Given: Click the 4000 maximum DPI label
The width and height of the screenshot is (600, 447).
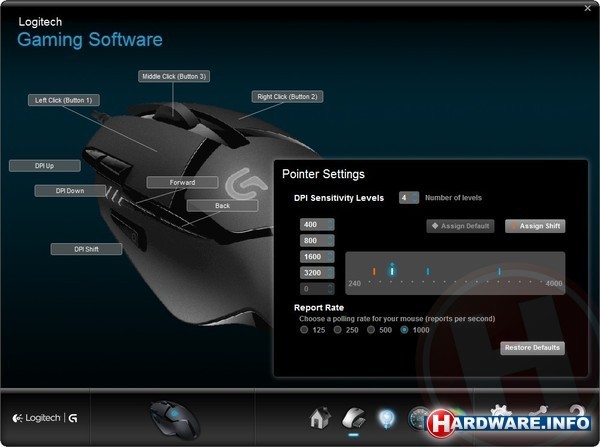Looking at the screenshot, I should click(x=554, y=284).
